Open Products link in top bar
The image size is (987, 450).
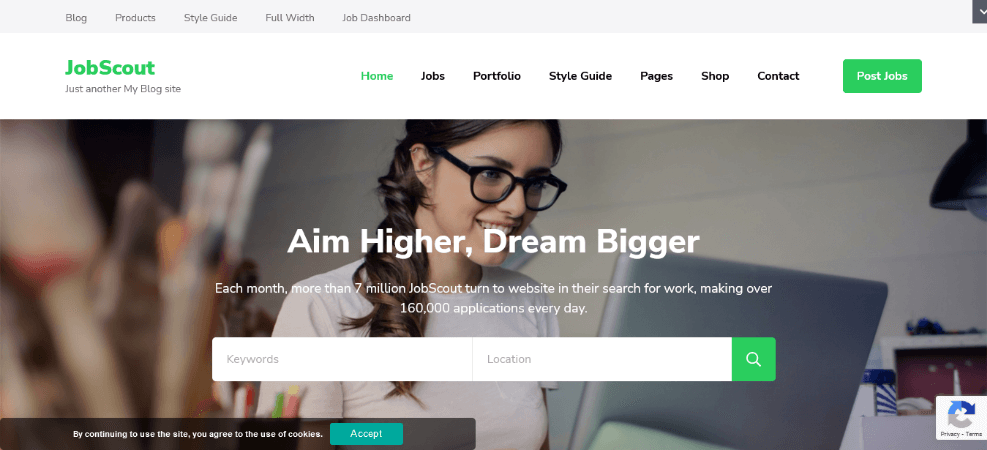[135, 18]
